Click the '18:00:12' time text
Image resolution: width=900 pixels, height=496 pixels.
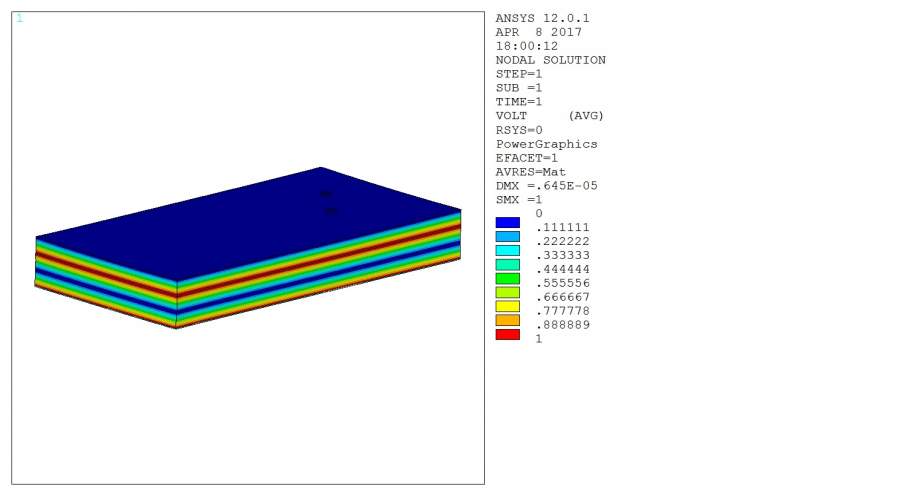pos(527,46)
